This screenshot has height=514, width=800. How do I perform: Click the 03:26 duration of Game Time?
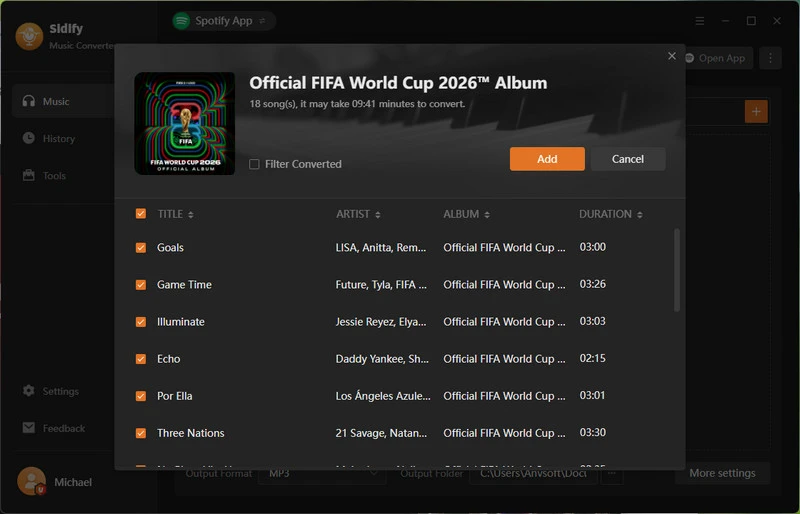click(592, 284)
